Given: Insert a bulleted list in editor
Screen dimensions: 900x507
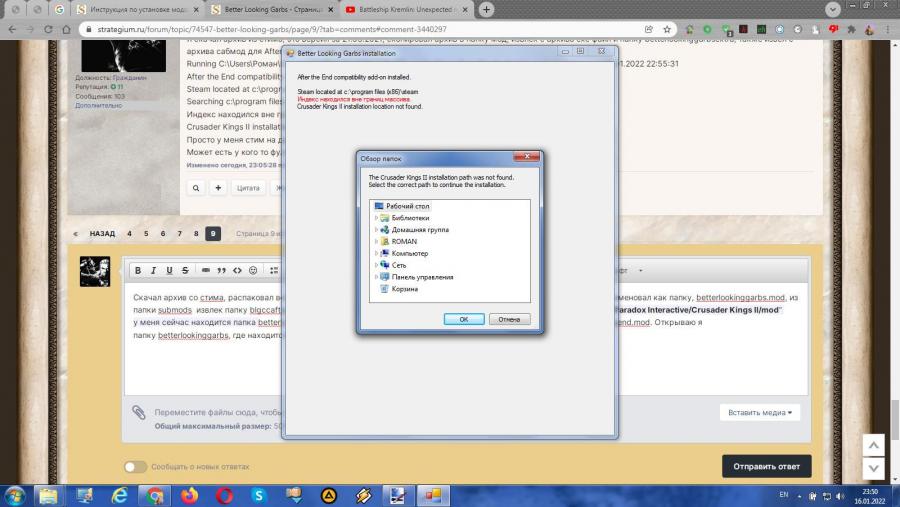Looking at the screenshot, I should click(274, 270).
